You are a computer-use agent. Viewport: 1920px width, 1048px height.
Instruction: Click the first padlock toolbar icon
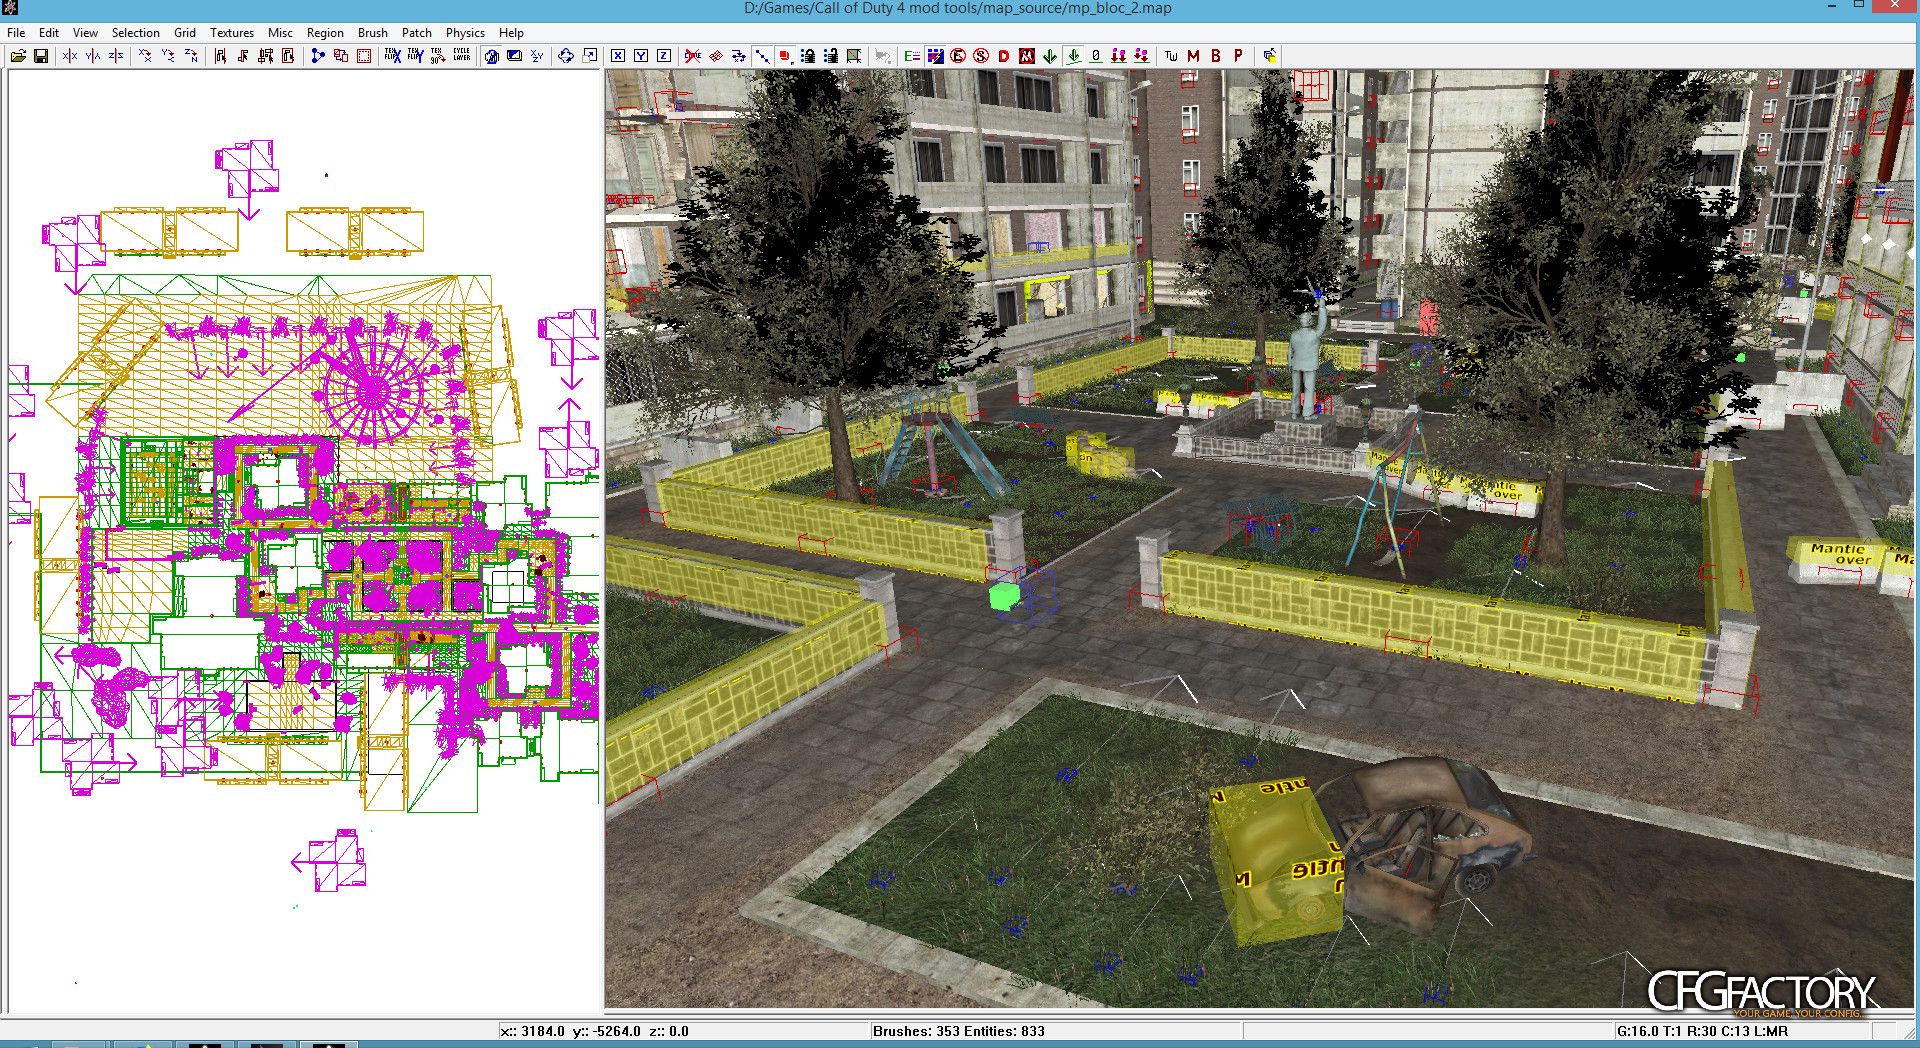click(808, 56)
